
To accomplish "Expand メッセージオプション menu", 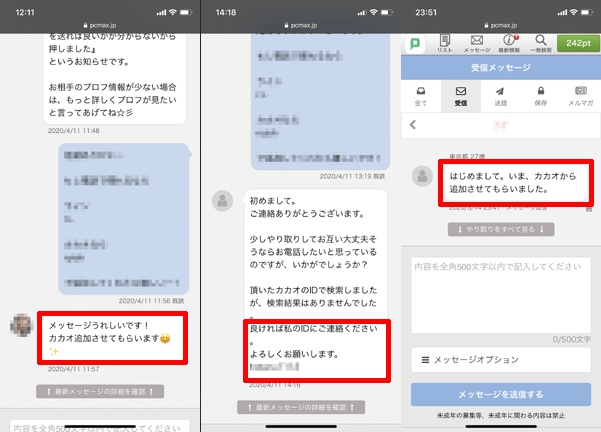I will [501, 360].
